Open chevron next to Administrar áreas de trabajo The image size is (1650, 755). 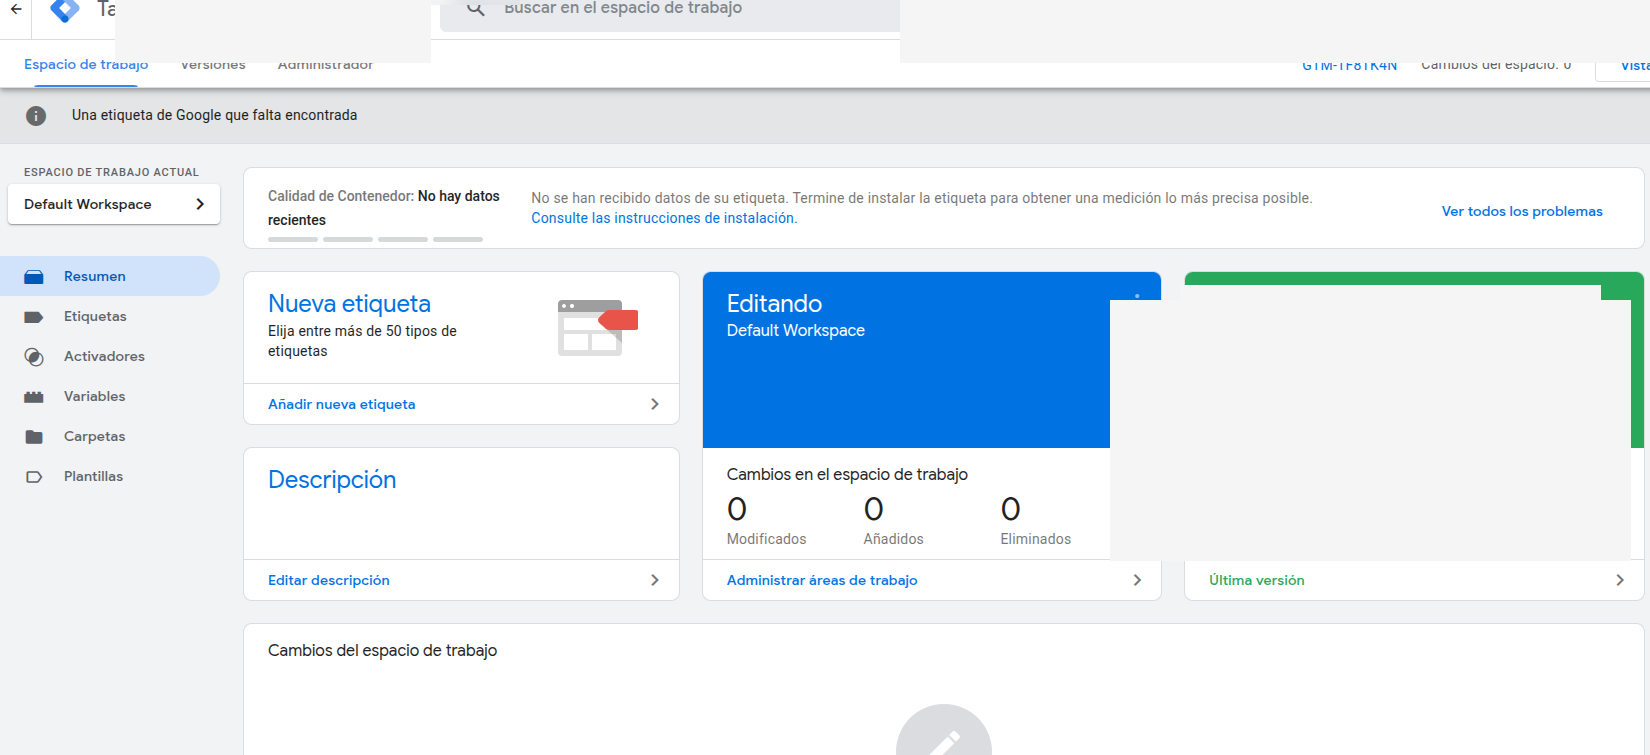coord(1137,580)
